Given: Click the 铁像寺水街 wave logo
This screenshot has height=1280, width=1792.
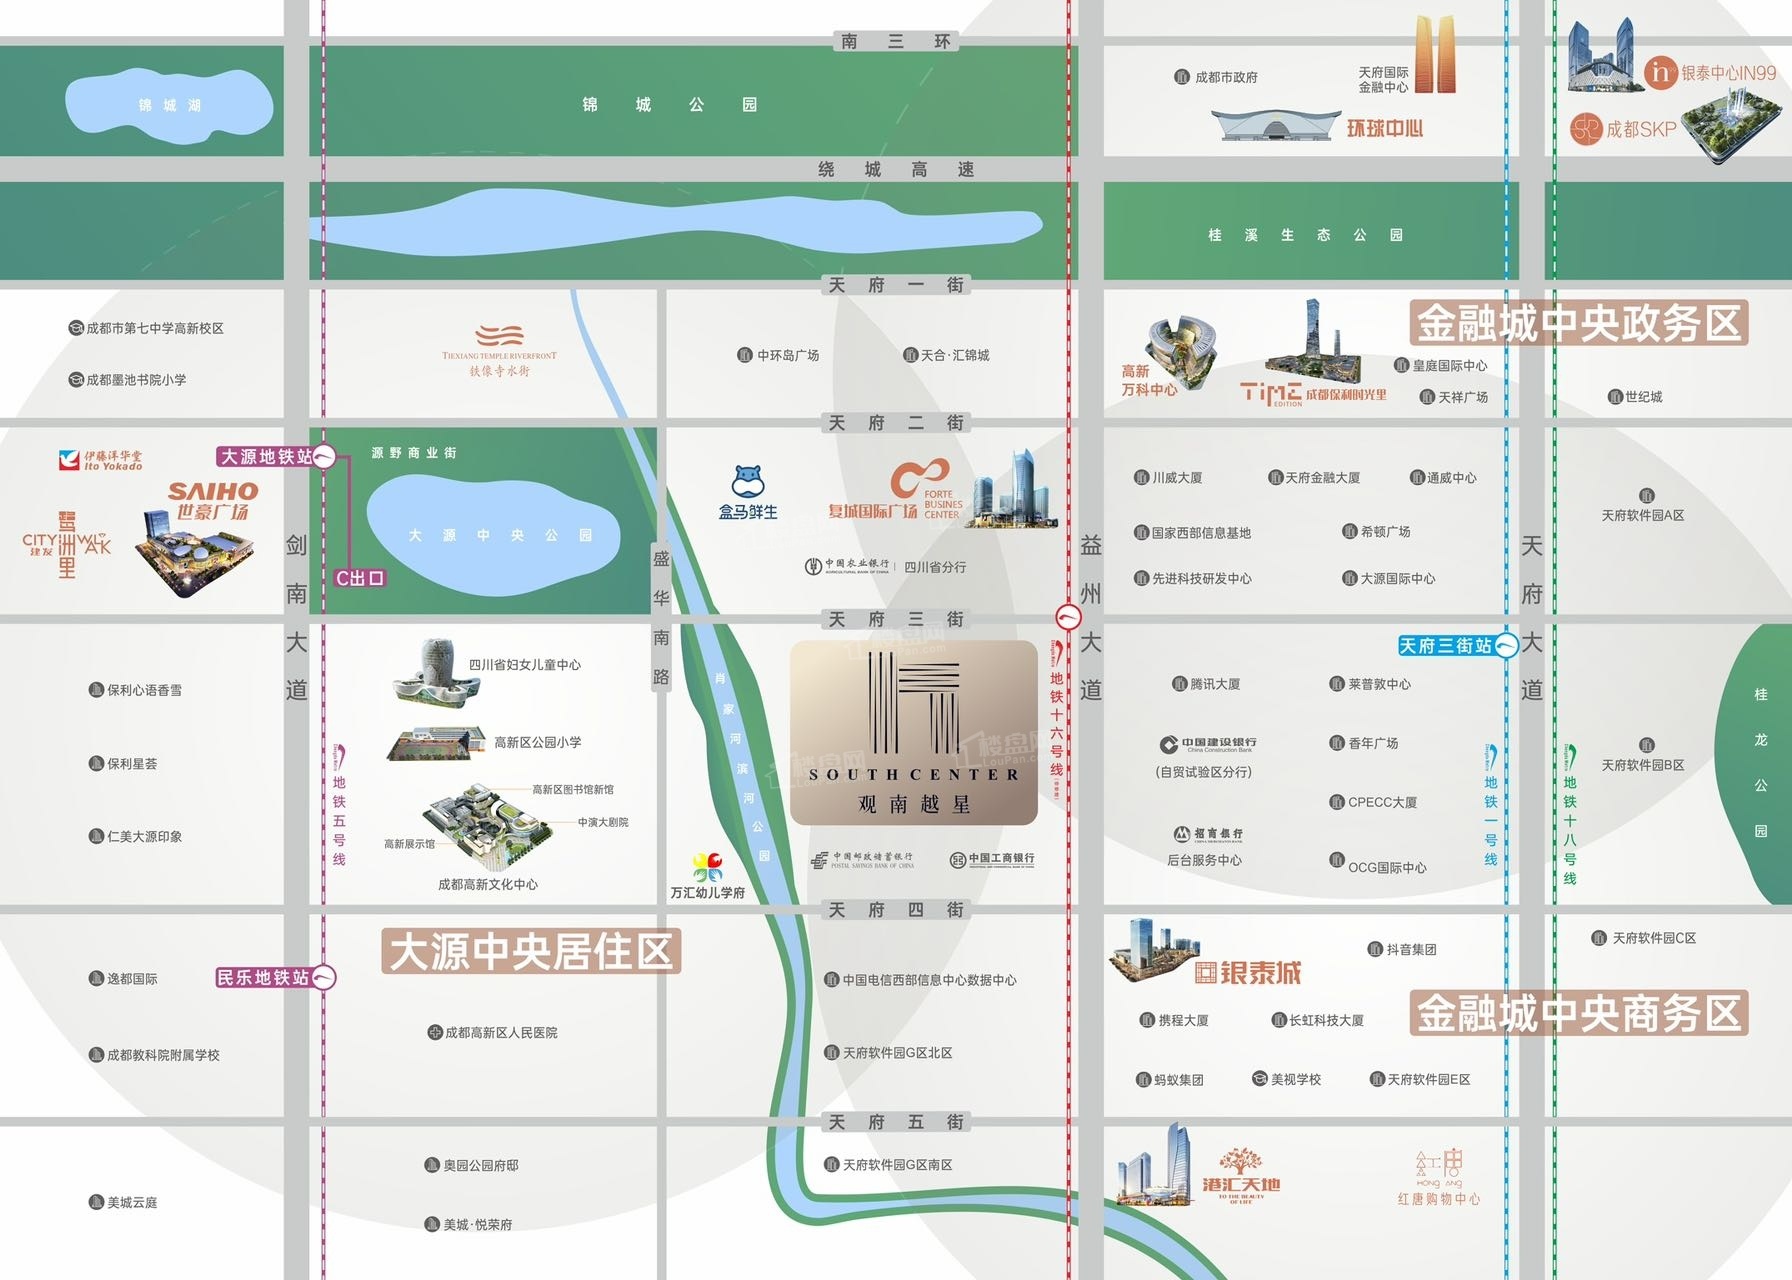Looking at the screenshot, I should [499, 350].
